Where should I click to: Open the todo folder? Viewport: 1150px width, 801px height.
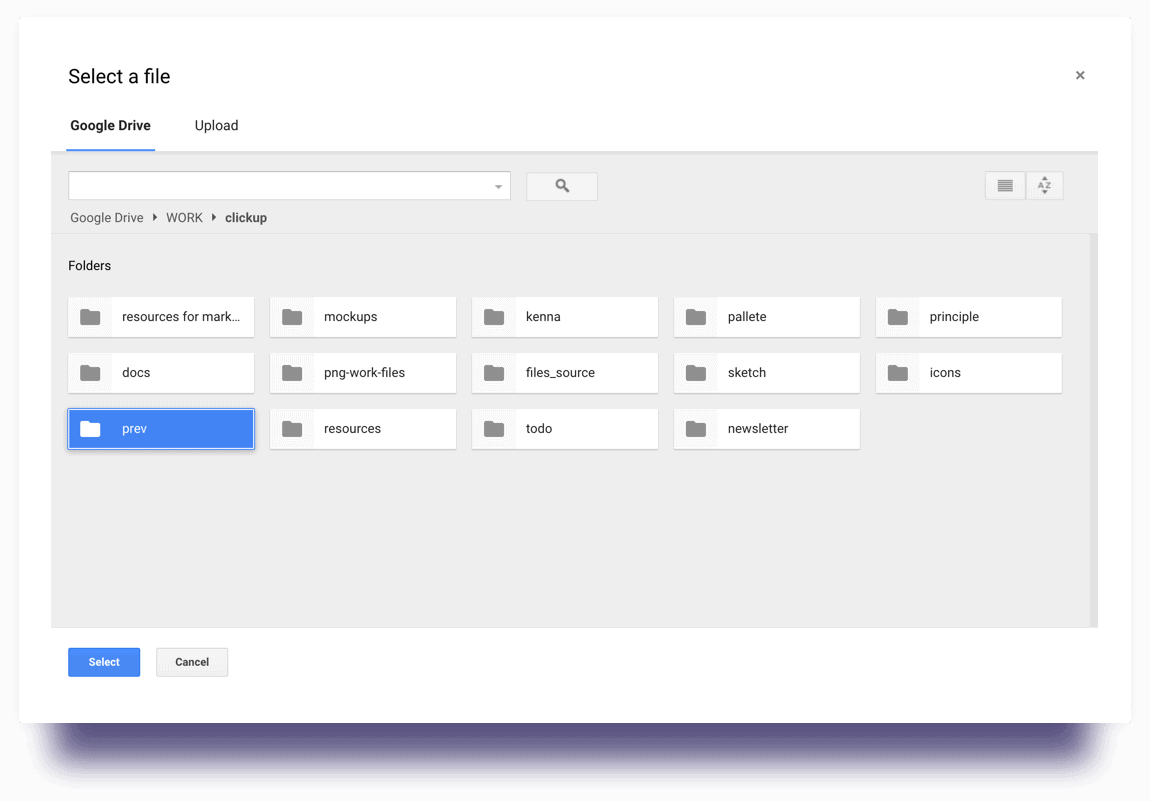coord(564,428)
